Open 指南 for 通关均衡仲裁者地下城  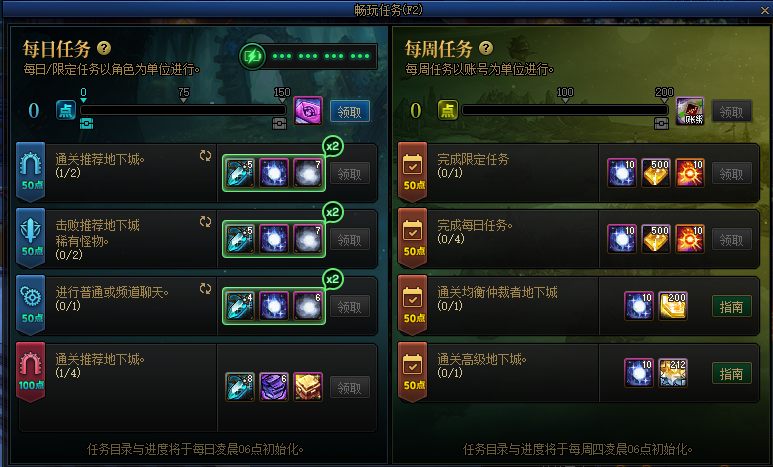tap(732, 307)
